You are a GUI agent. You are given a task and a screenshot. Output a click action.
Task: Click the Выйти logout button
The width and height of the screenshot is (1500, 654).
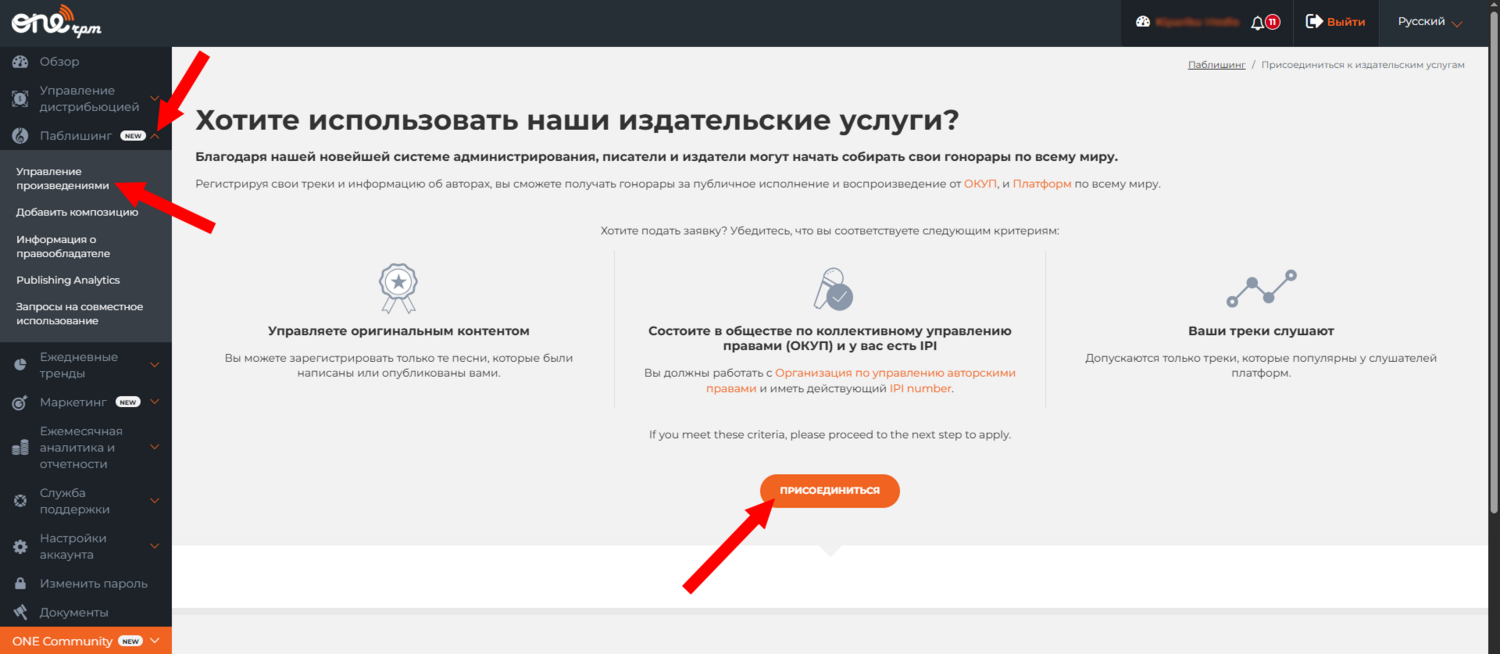tap(1336, 22)
